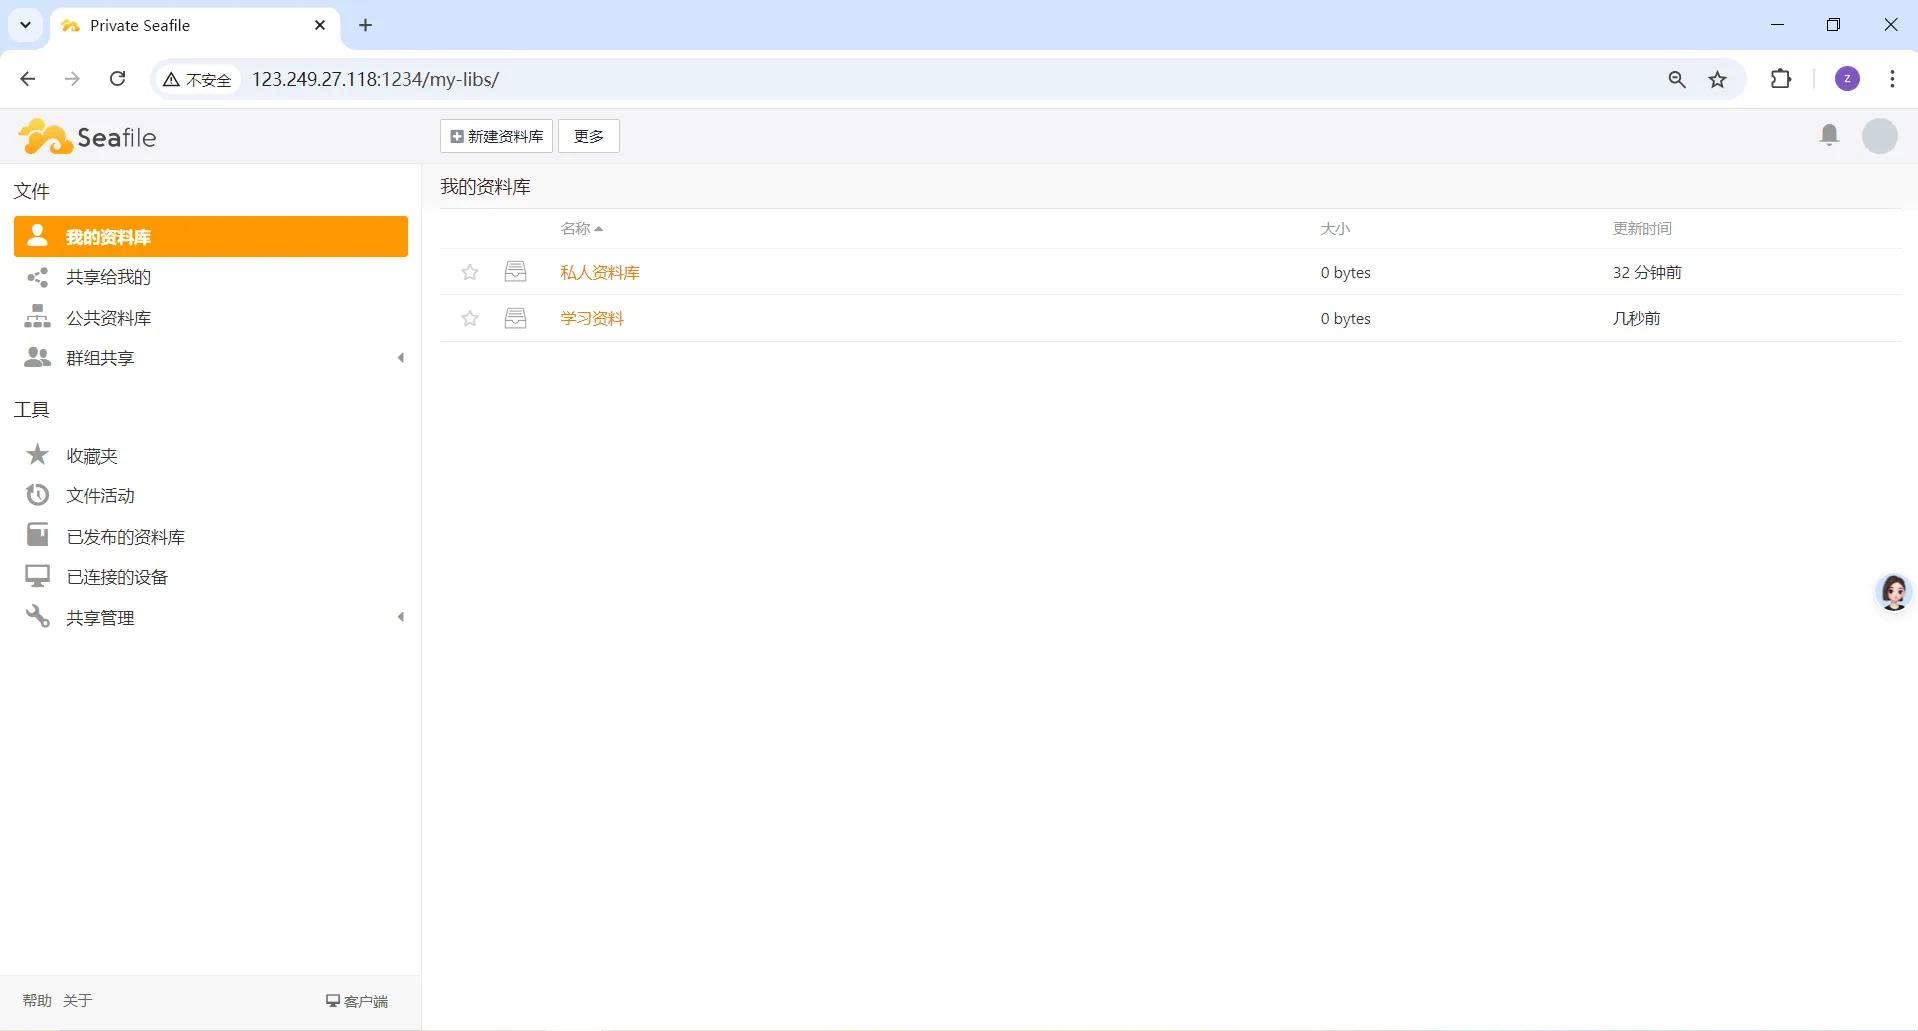Open 文件活动 page
Viewport: 1918px width, 1031px height.
pyautogui.click(x=100, y=496)
